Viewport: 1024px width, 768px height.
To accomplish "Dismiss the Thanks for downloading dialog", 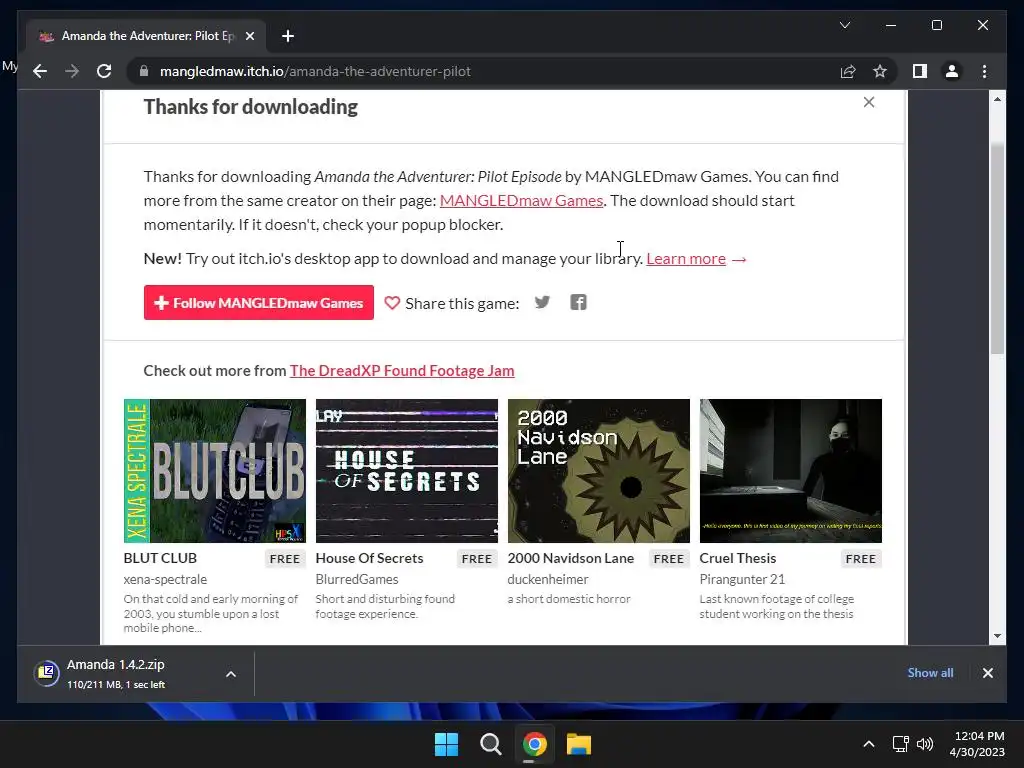I will point(869,102).
